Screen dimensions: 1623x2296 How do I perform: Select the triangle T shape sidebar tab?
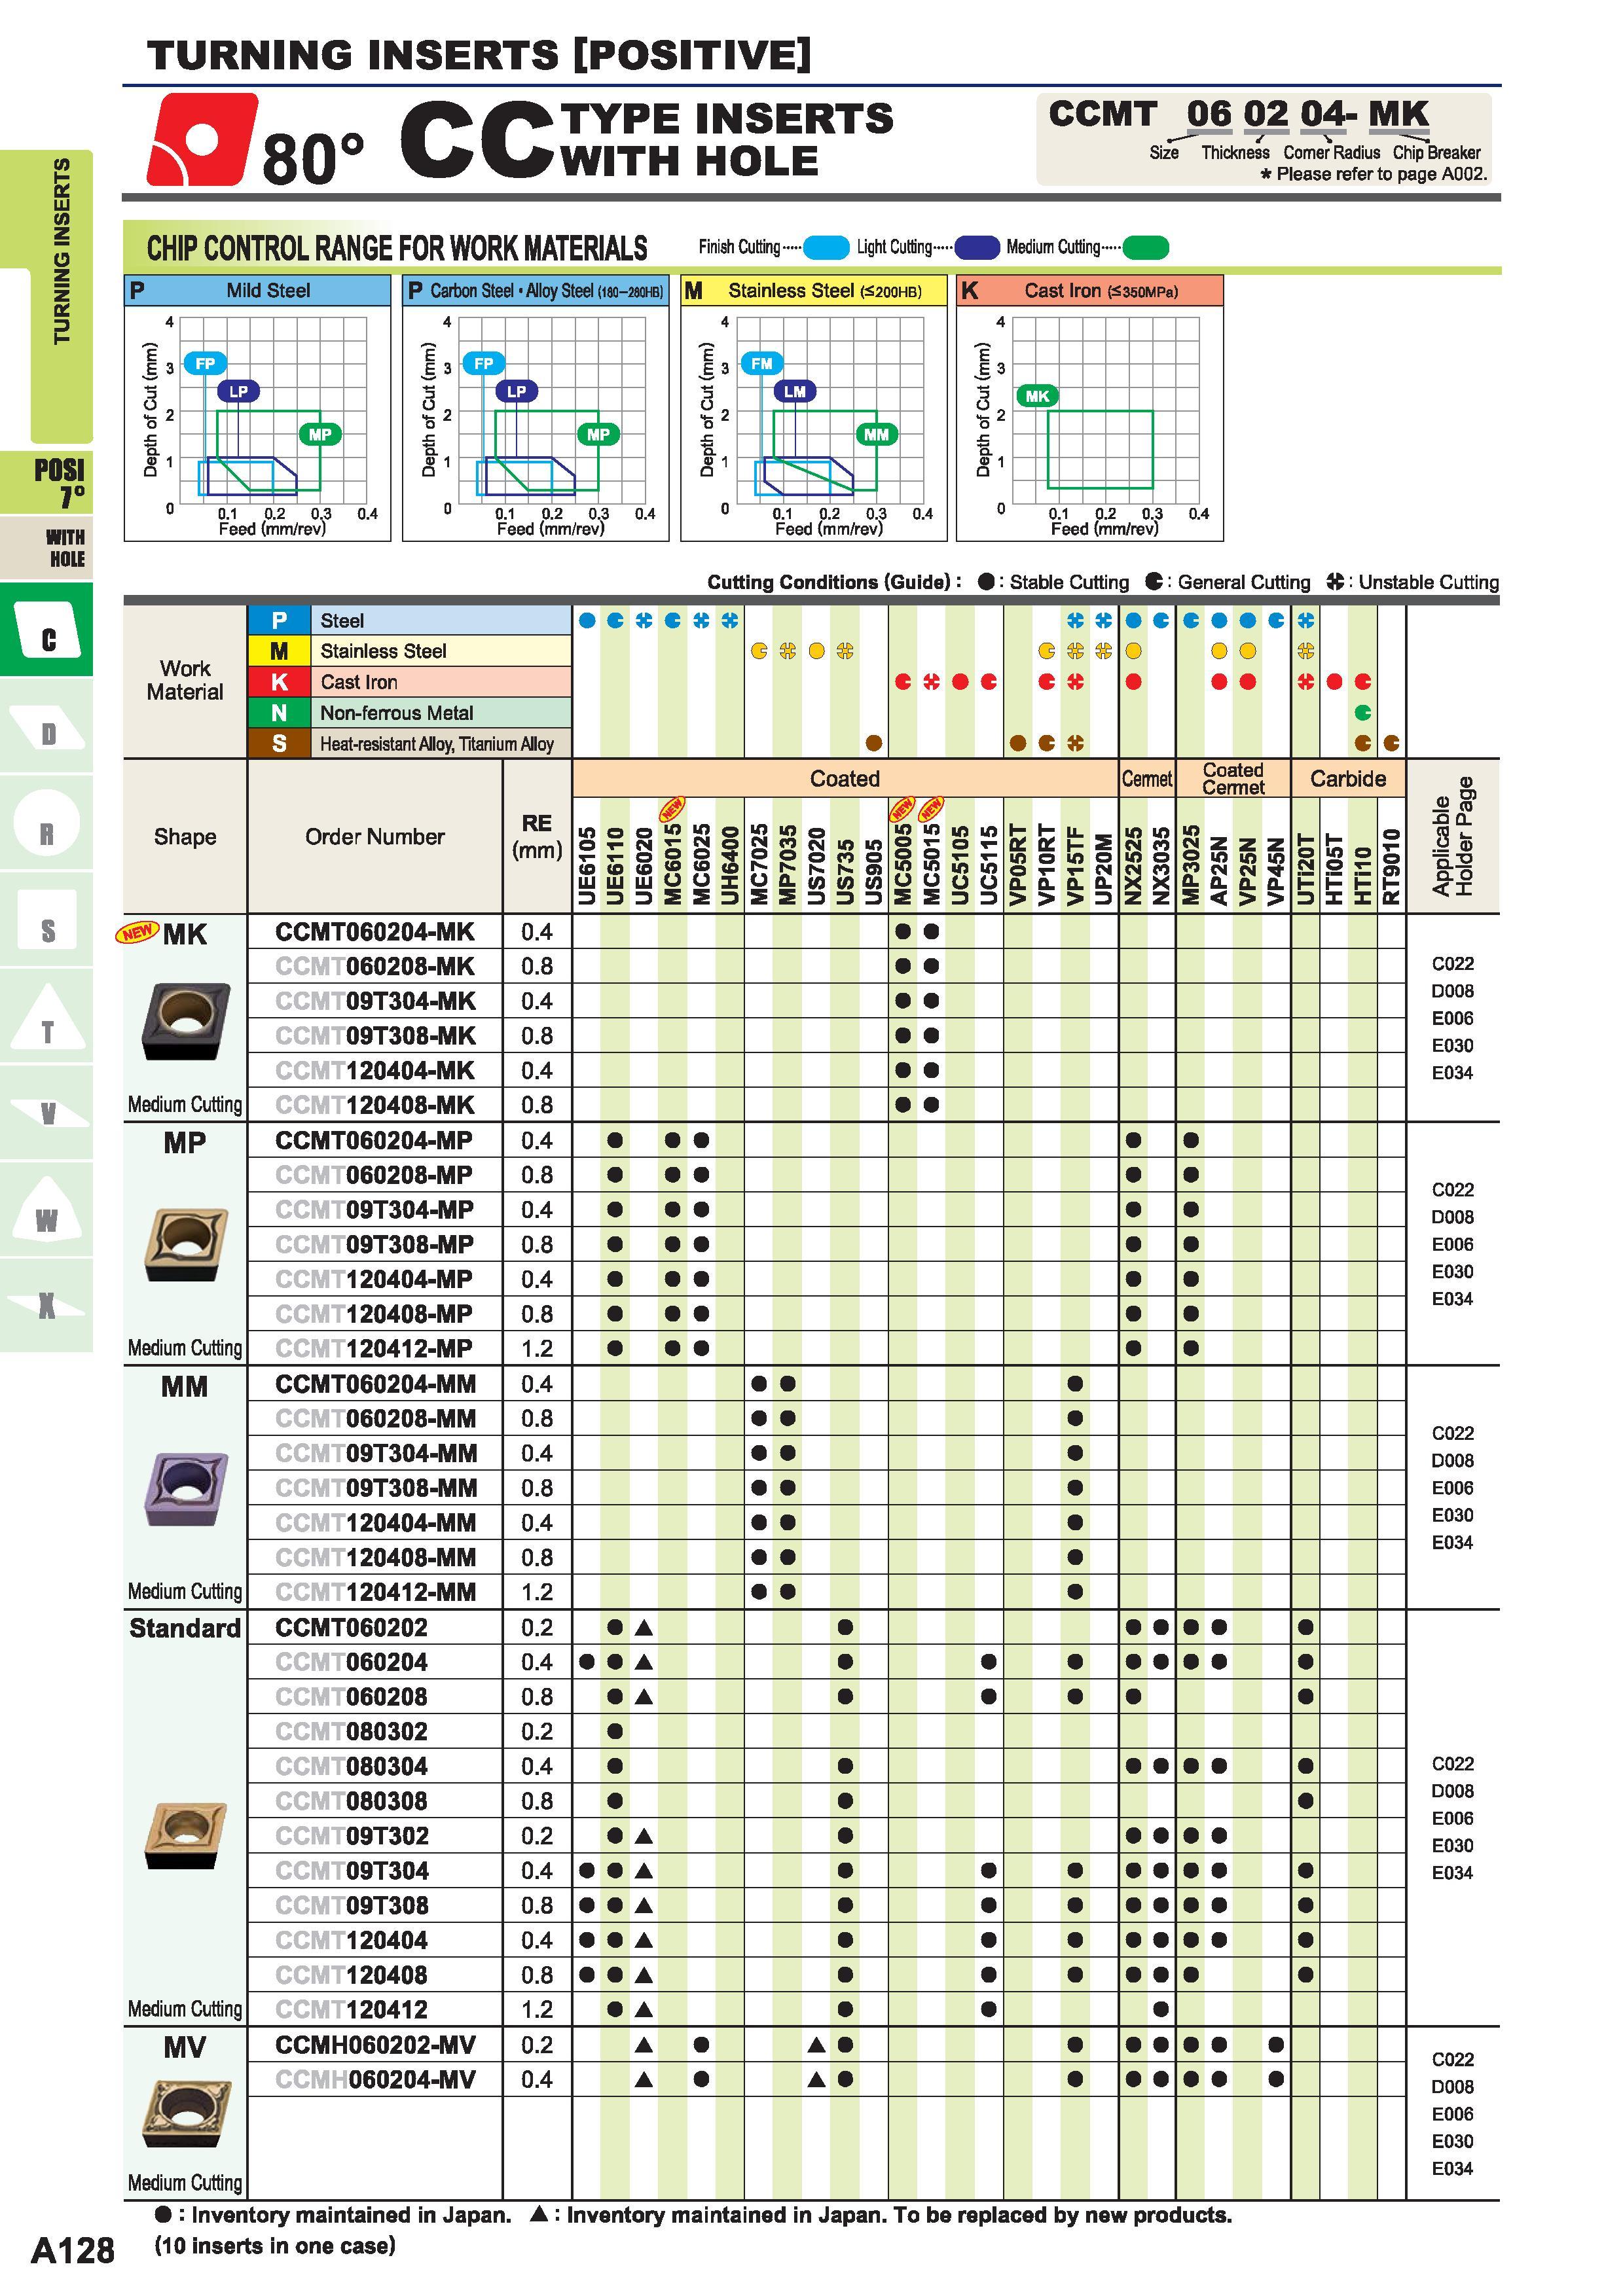(x=47, y=1017)
